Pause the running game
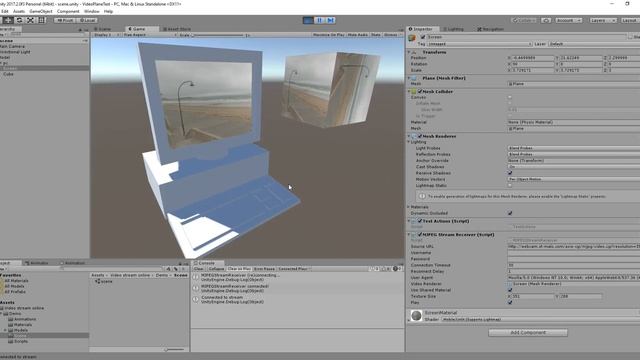 [x=319, y=20]
